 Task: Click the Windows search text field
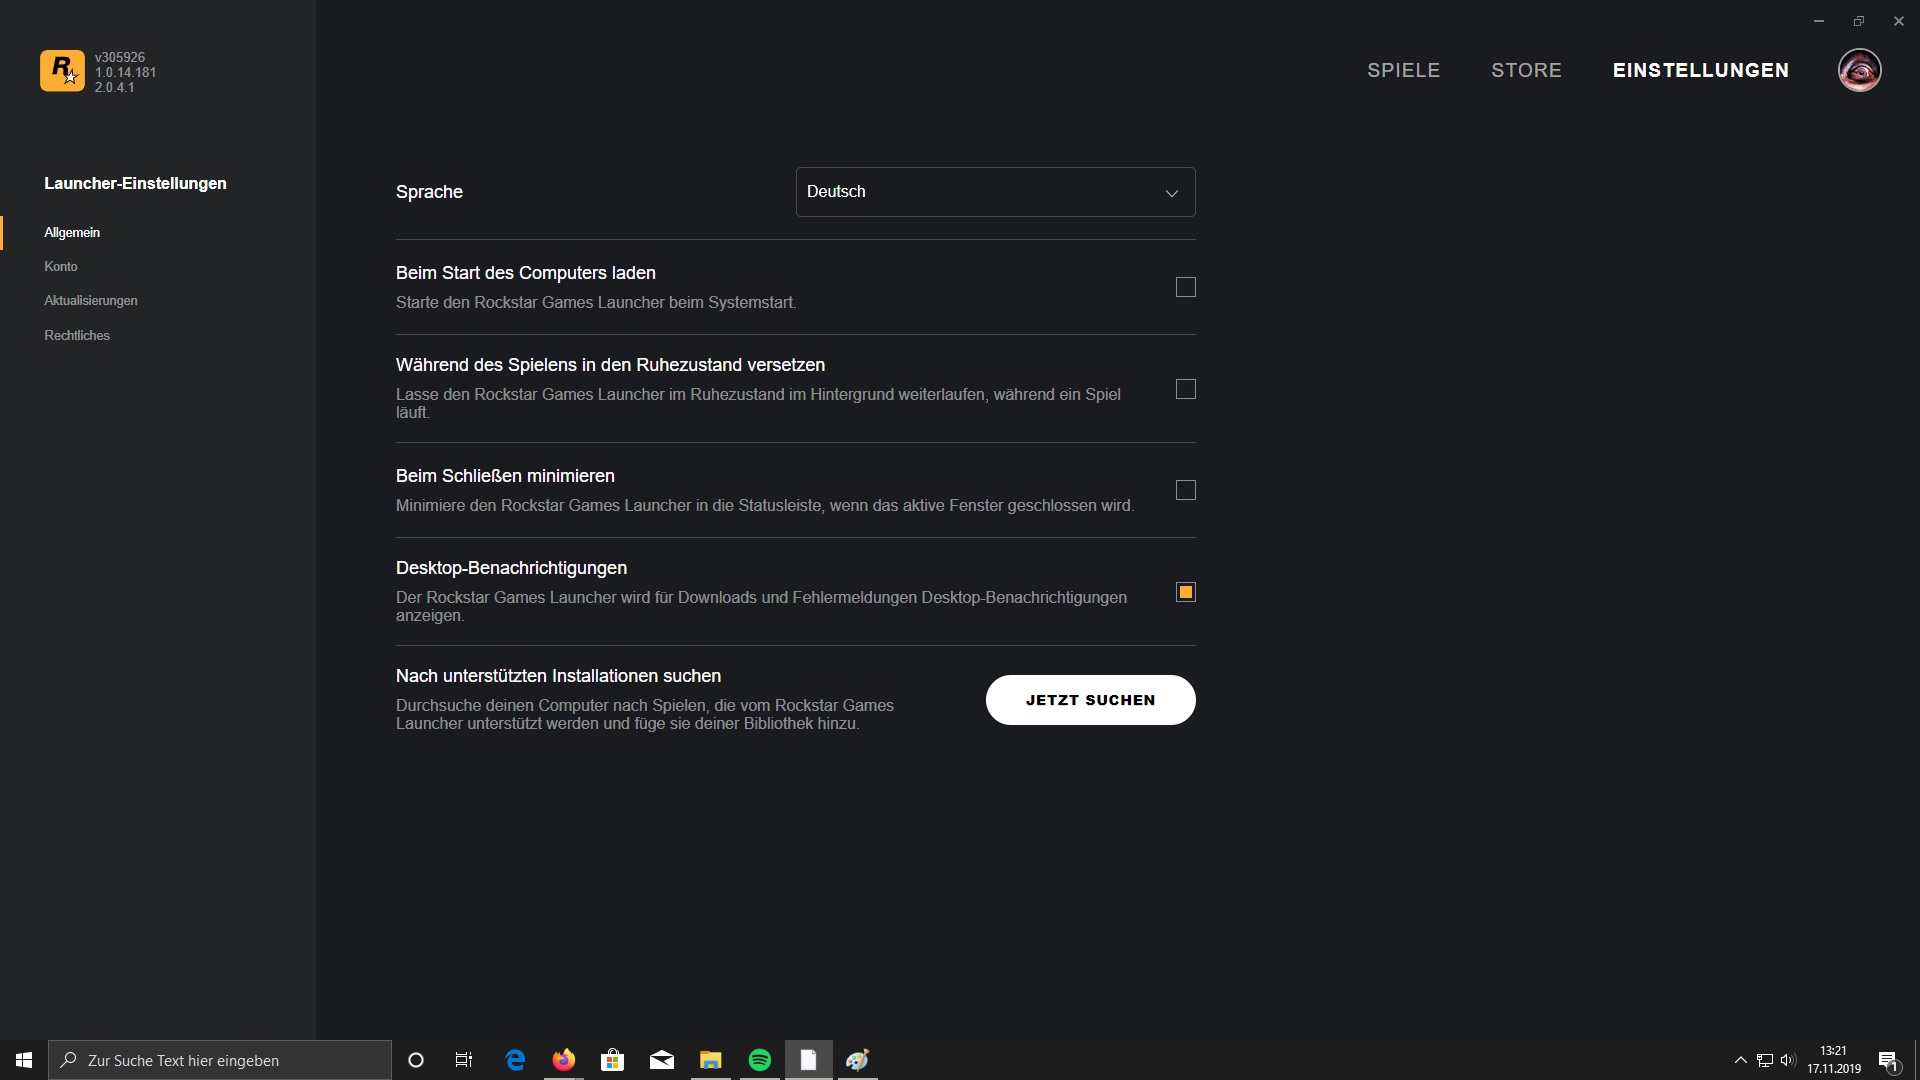click(x=220, y=1060)
